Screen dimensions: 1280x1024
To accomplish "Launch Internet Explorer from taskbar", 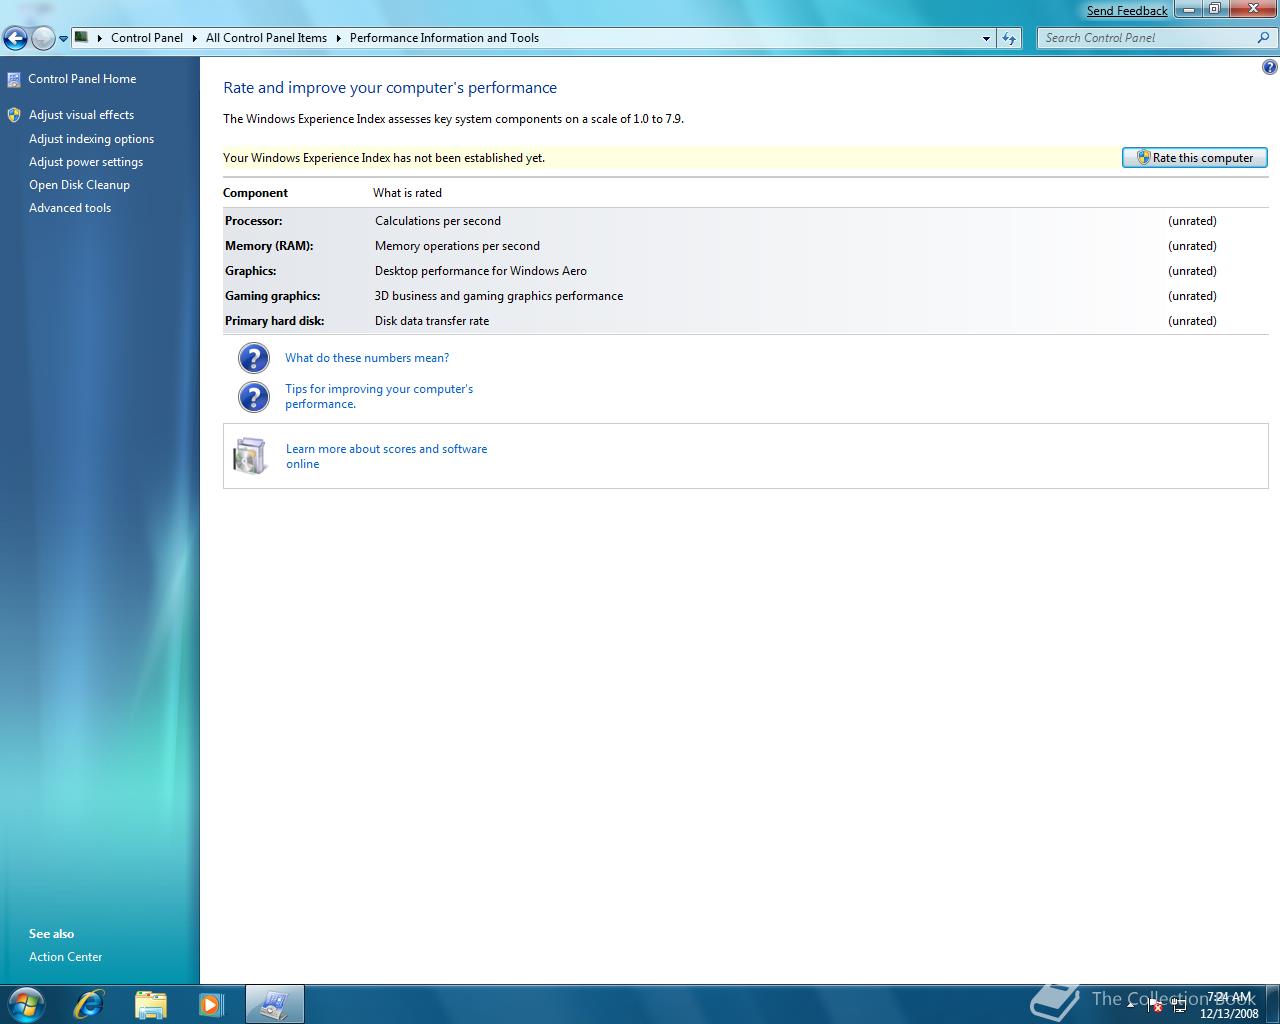I will click(89, 1004).
